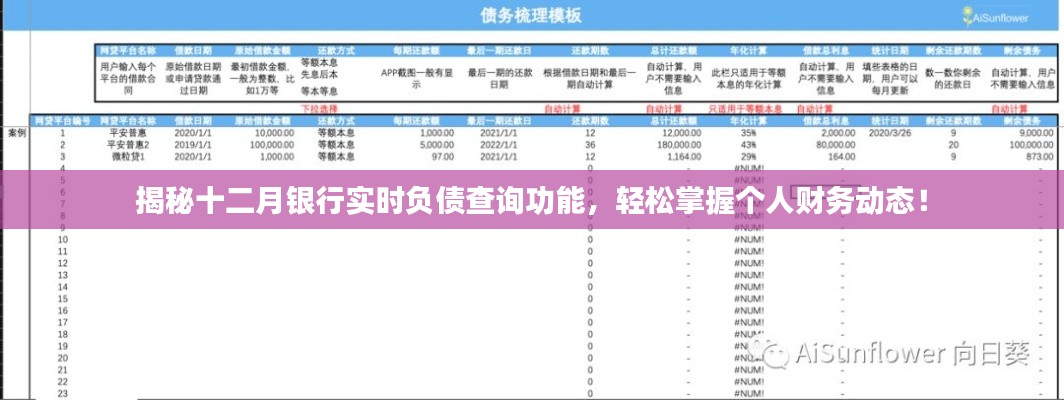Select the annualized rate cell 43%

click(x=748, y=145)
